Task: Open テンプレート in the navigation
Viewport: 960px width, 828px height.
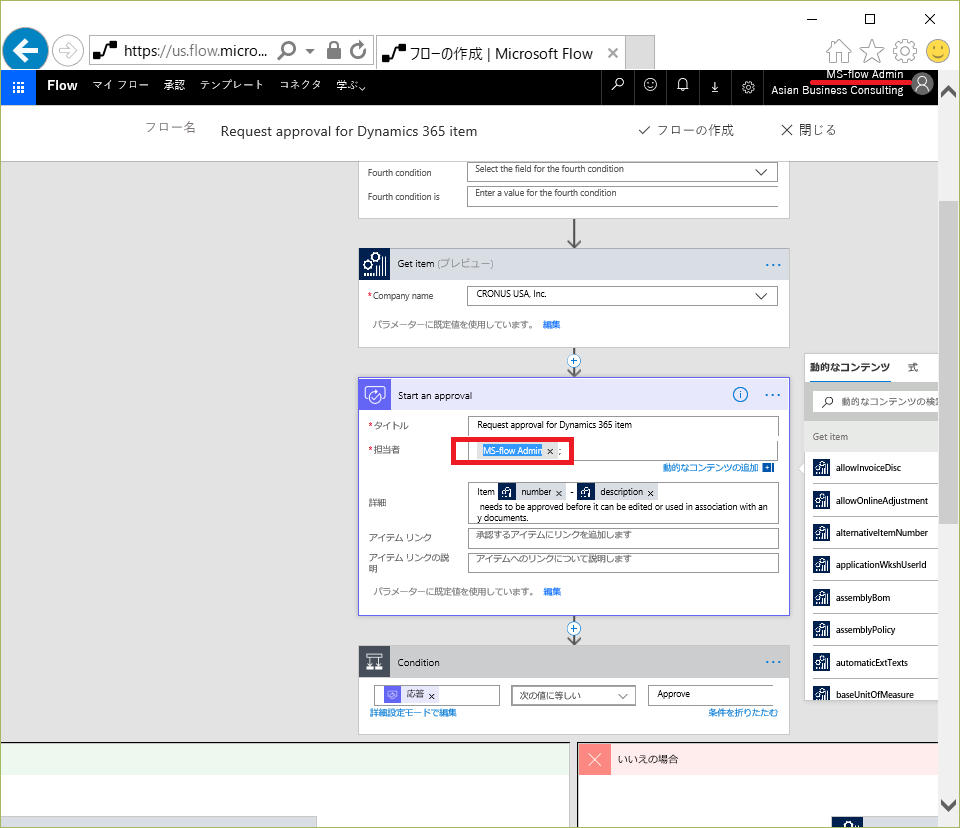Action: pos(231,85)
